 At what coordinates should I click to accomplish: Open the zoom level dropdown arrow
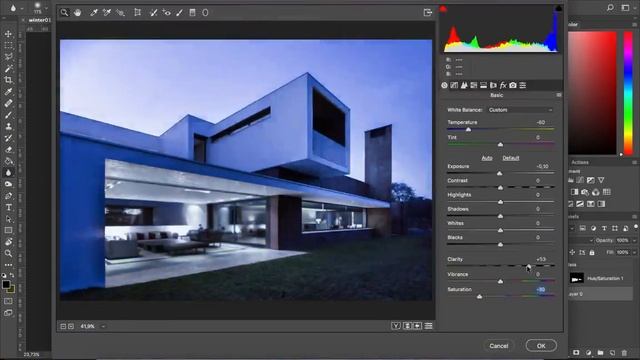(x=103, y=326)
